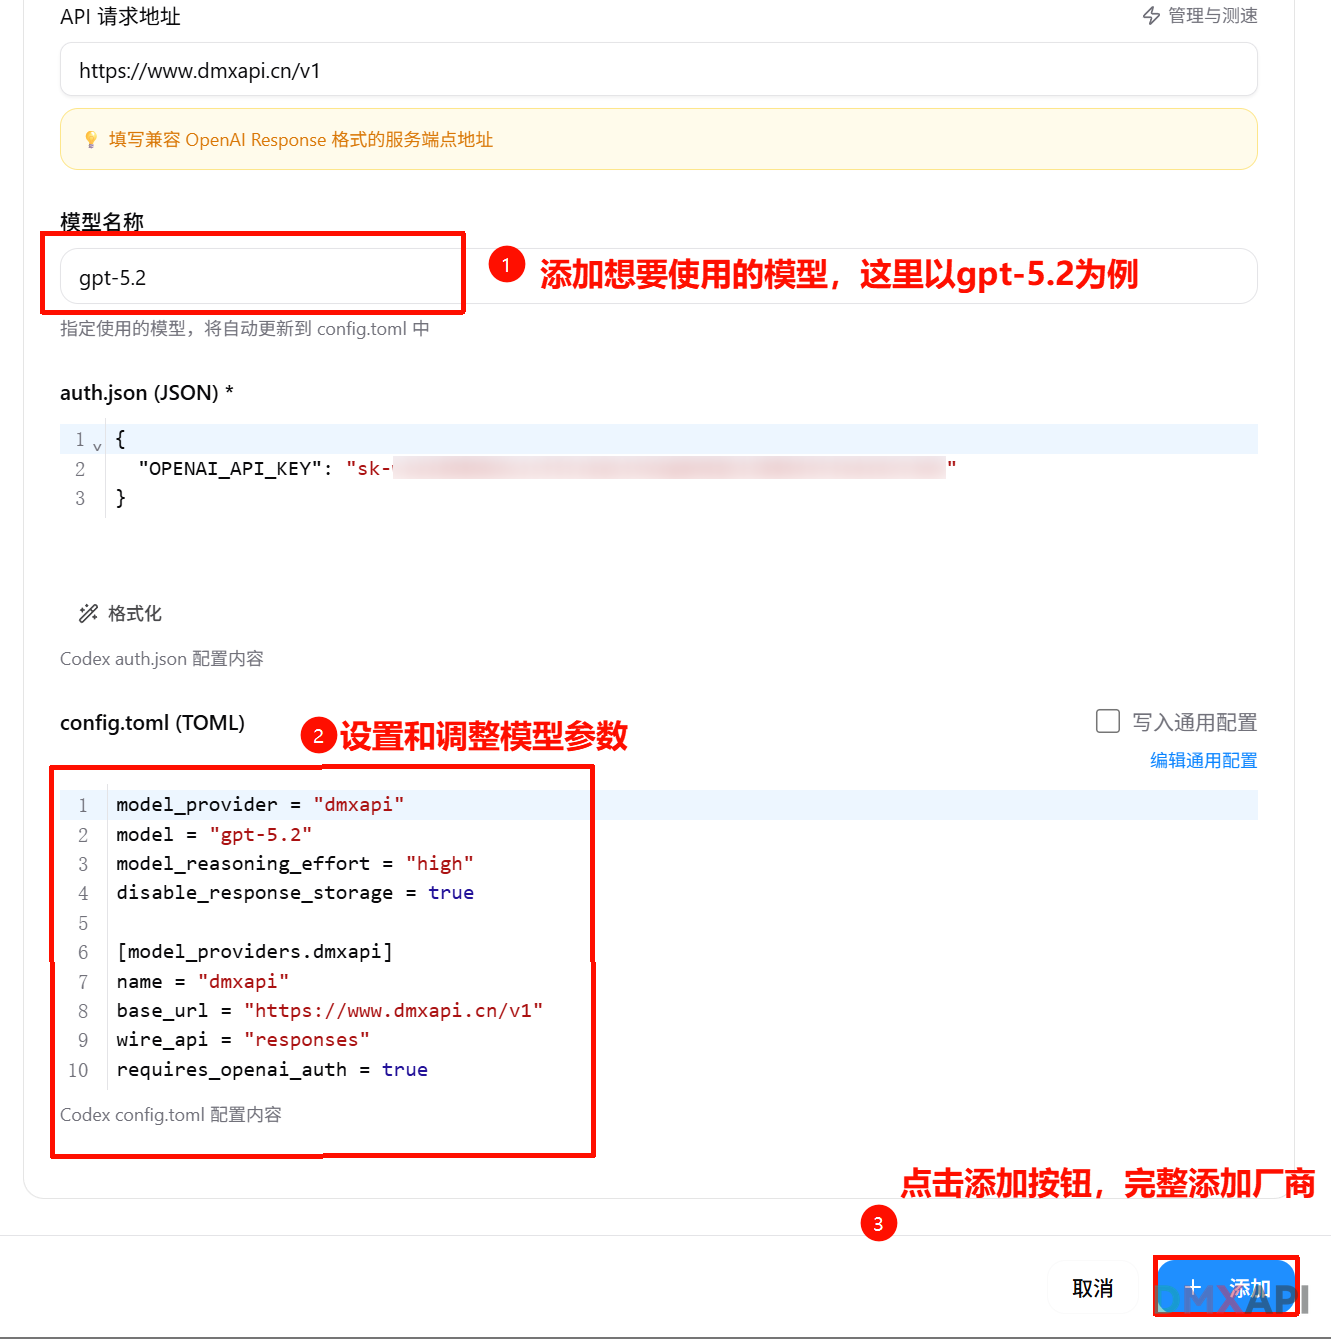Click the disable_response_storage true value
The height and width of the screenshot is (1339, 1331).
pos(451,892)
